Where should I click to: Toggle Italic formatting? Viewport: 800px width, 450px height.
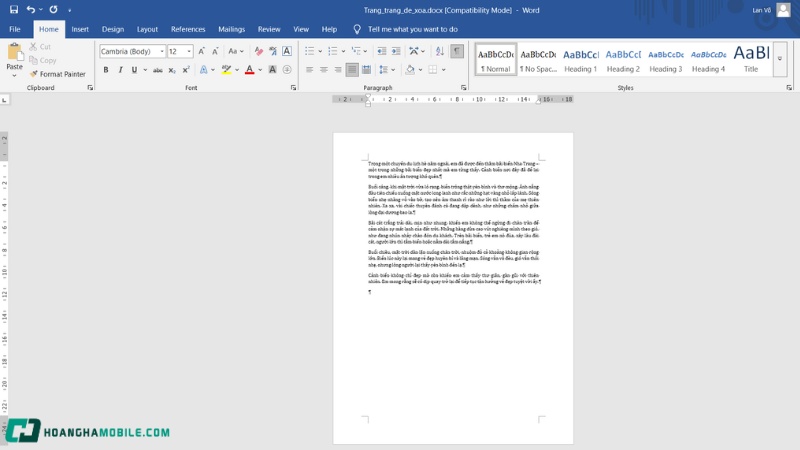(x=120, y=70)
